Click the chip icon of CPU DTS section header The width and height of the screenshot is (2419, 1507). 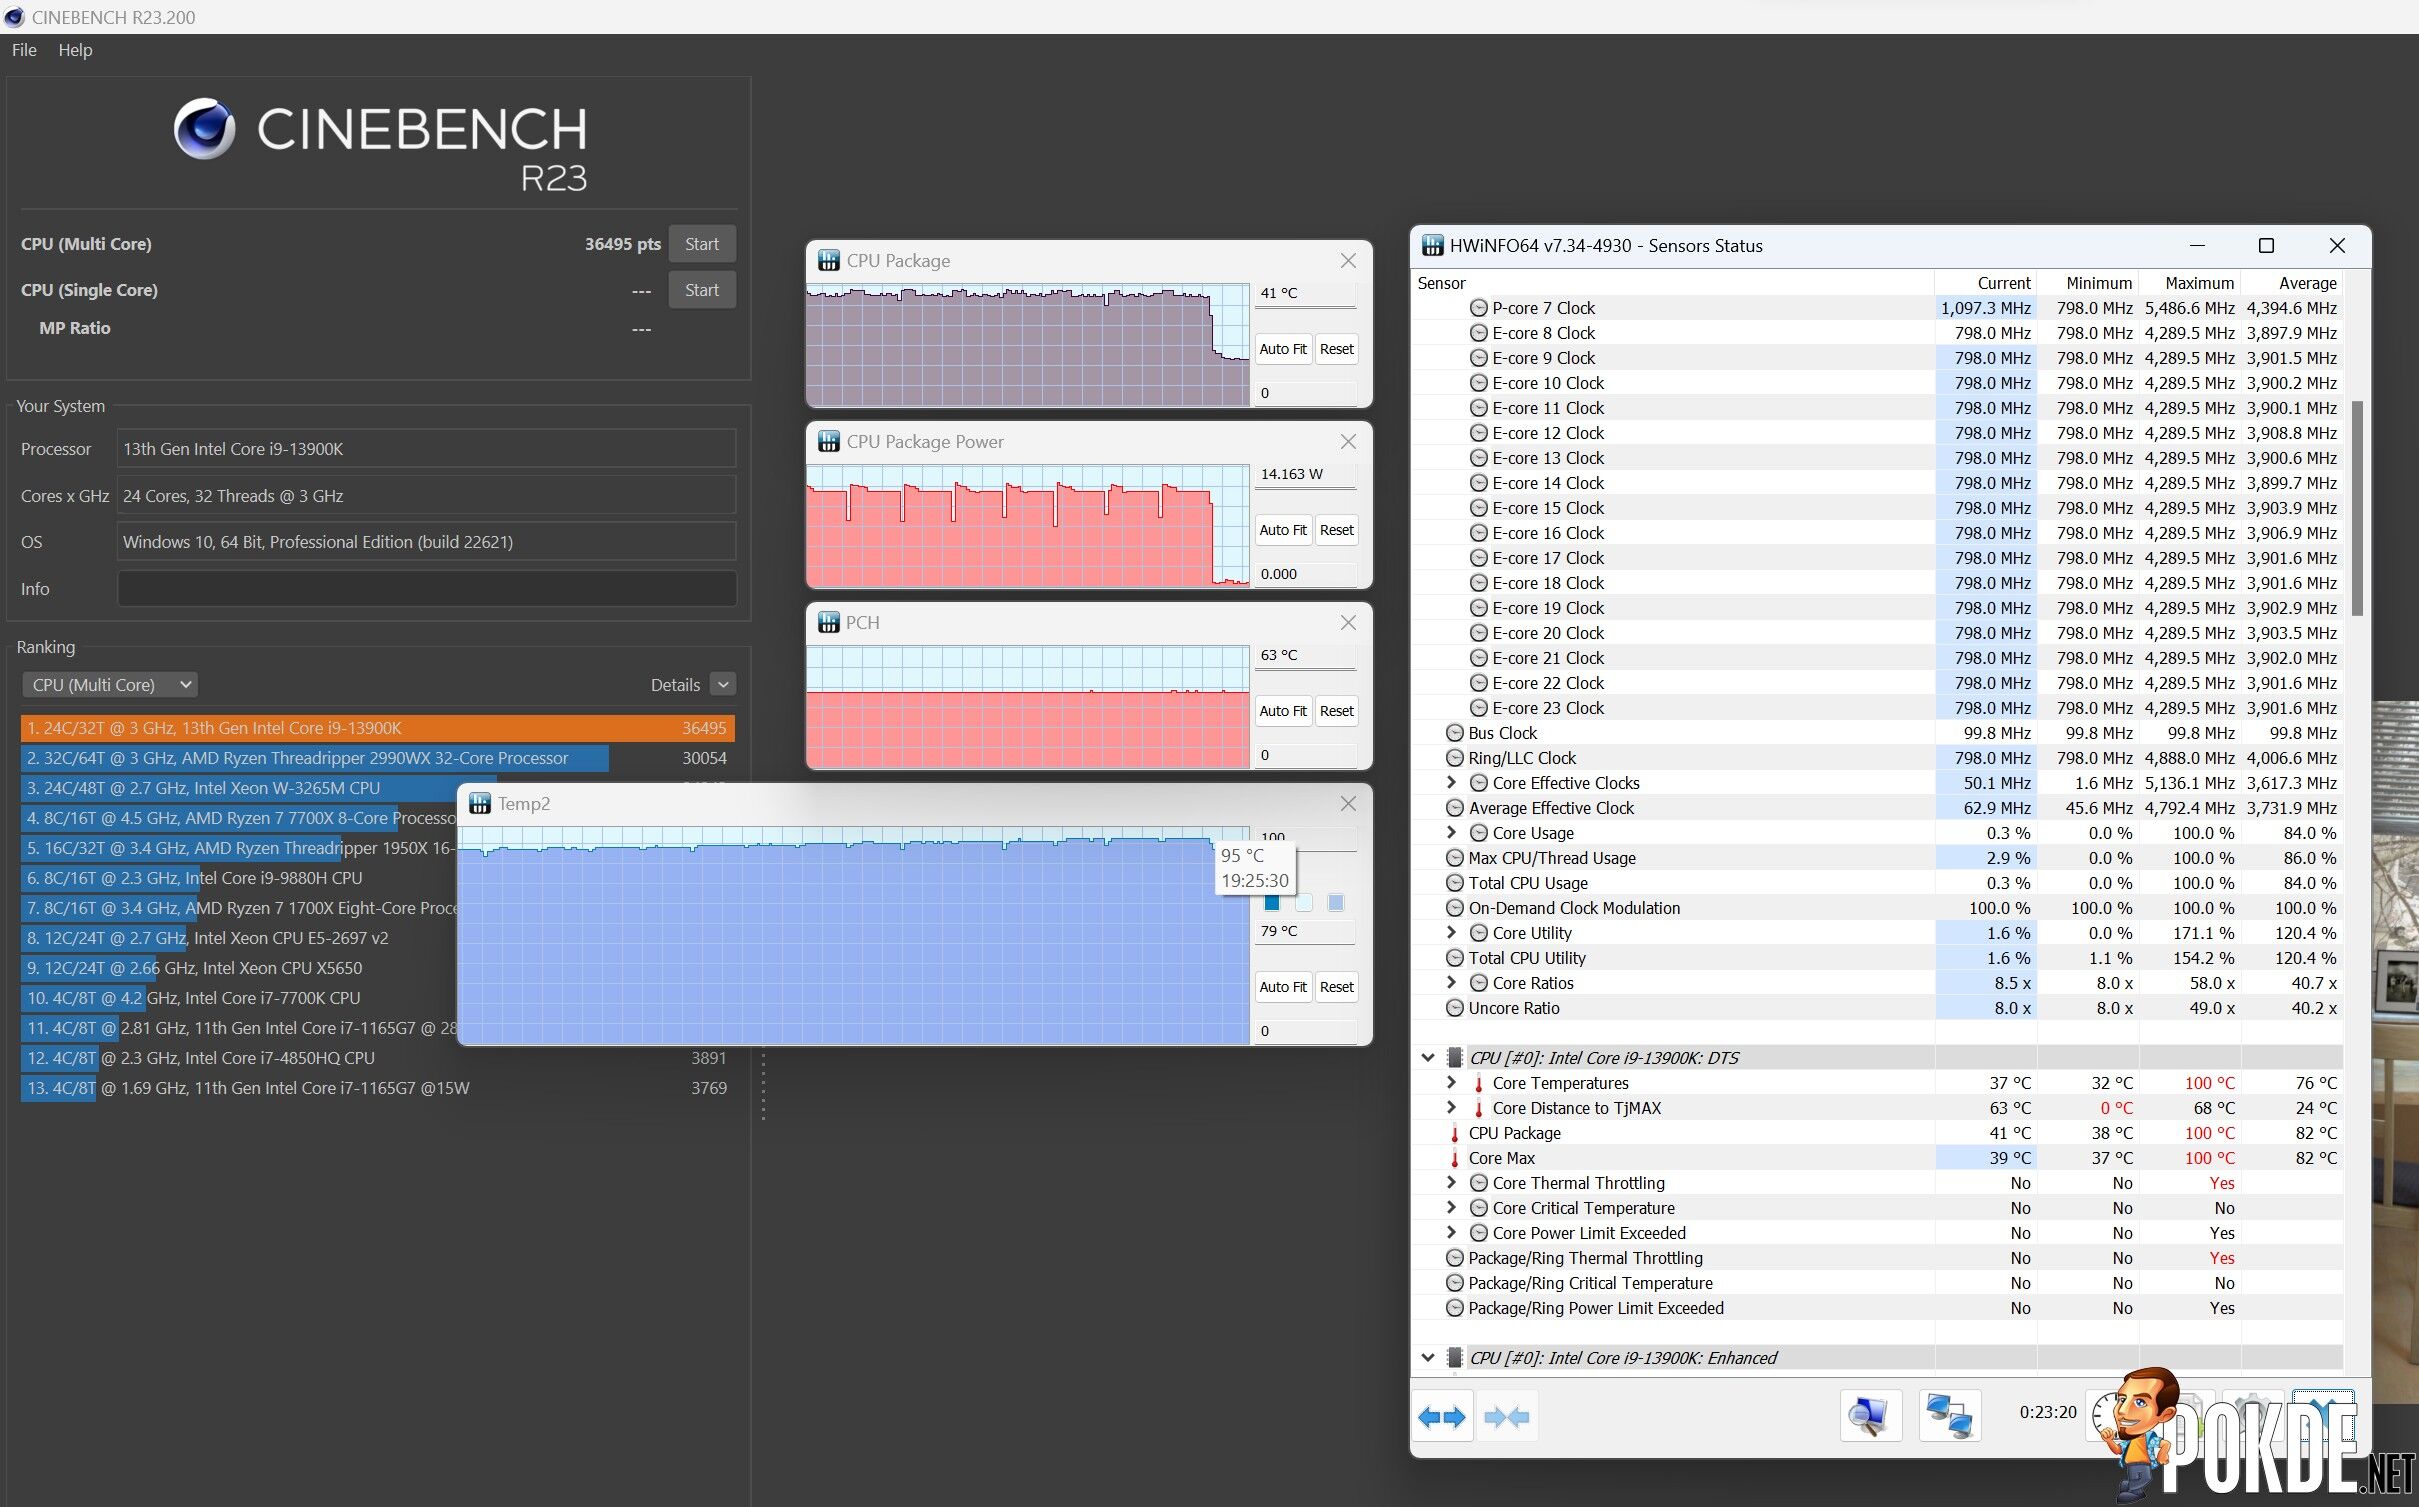(x=1455, y=1058)
